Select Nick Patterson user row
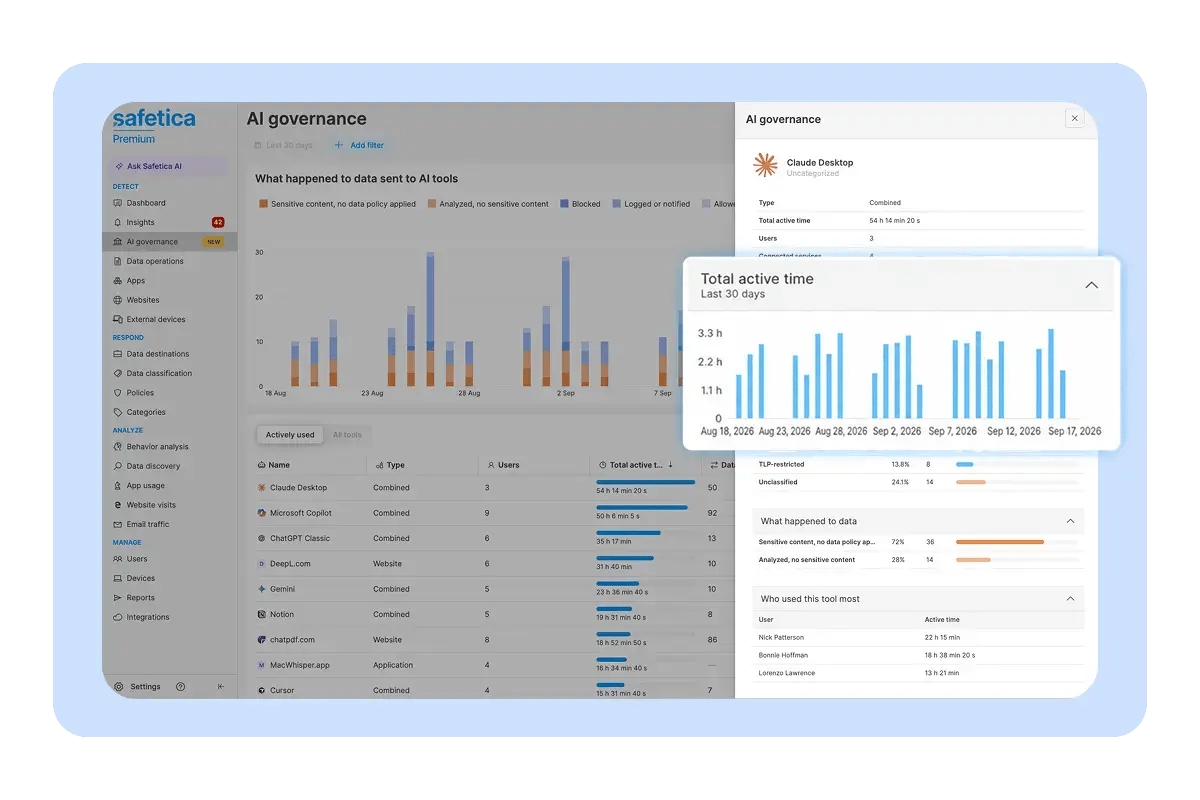 tap(918, 637)
